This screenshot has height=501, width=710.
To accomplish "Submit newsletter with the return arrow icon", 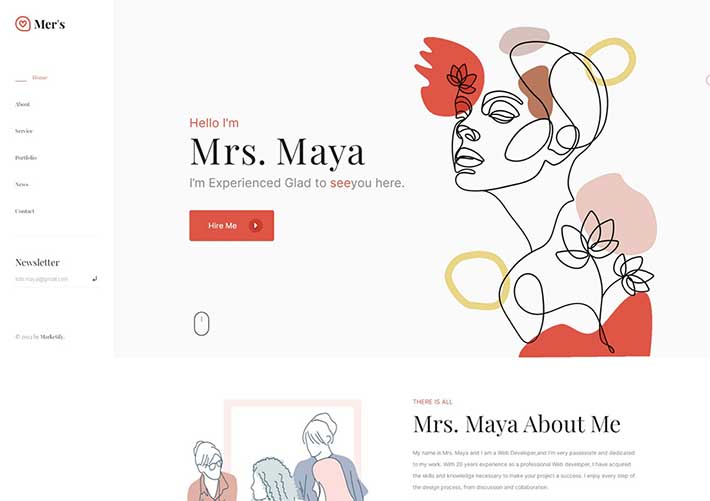I will 95,279.
